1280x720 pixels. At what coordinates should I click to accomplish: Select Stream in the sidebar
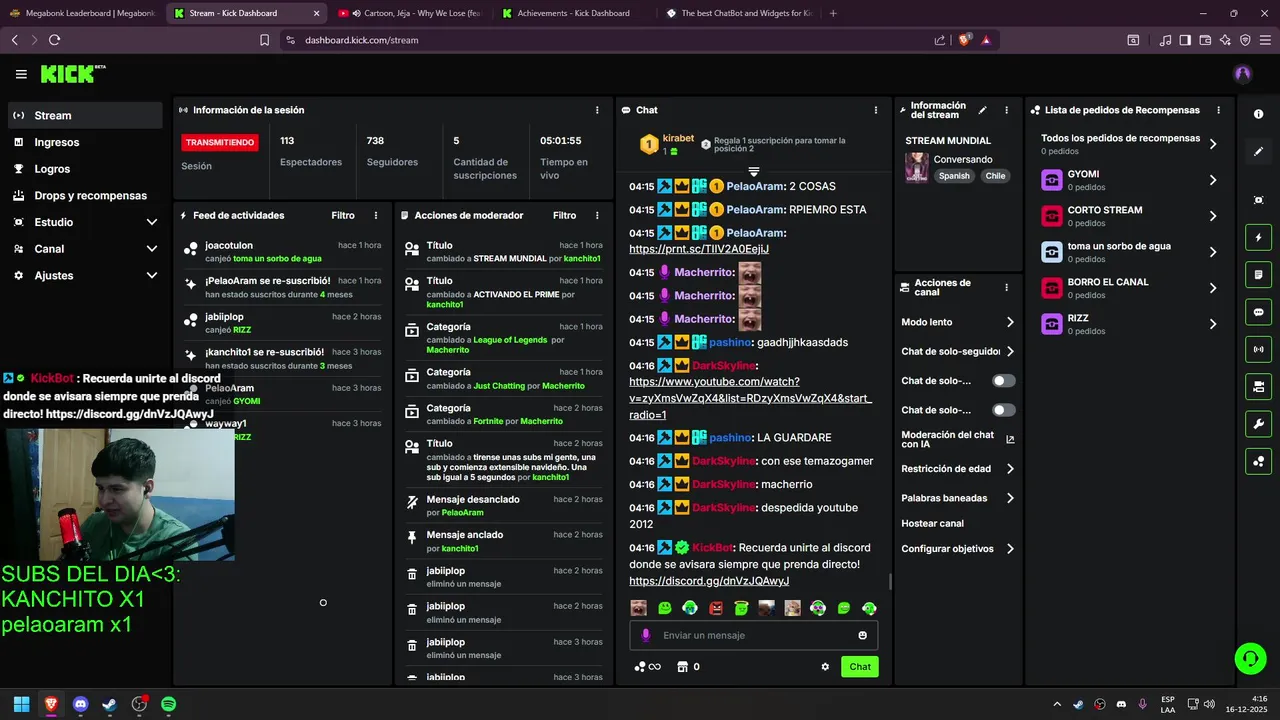tap(85, 115)
